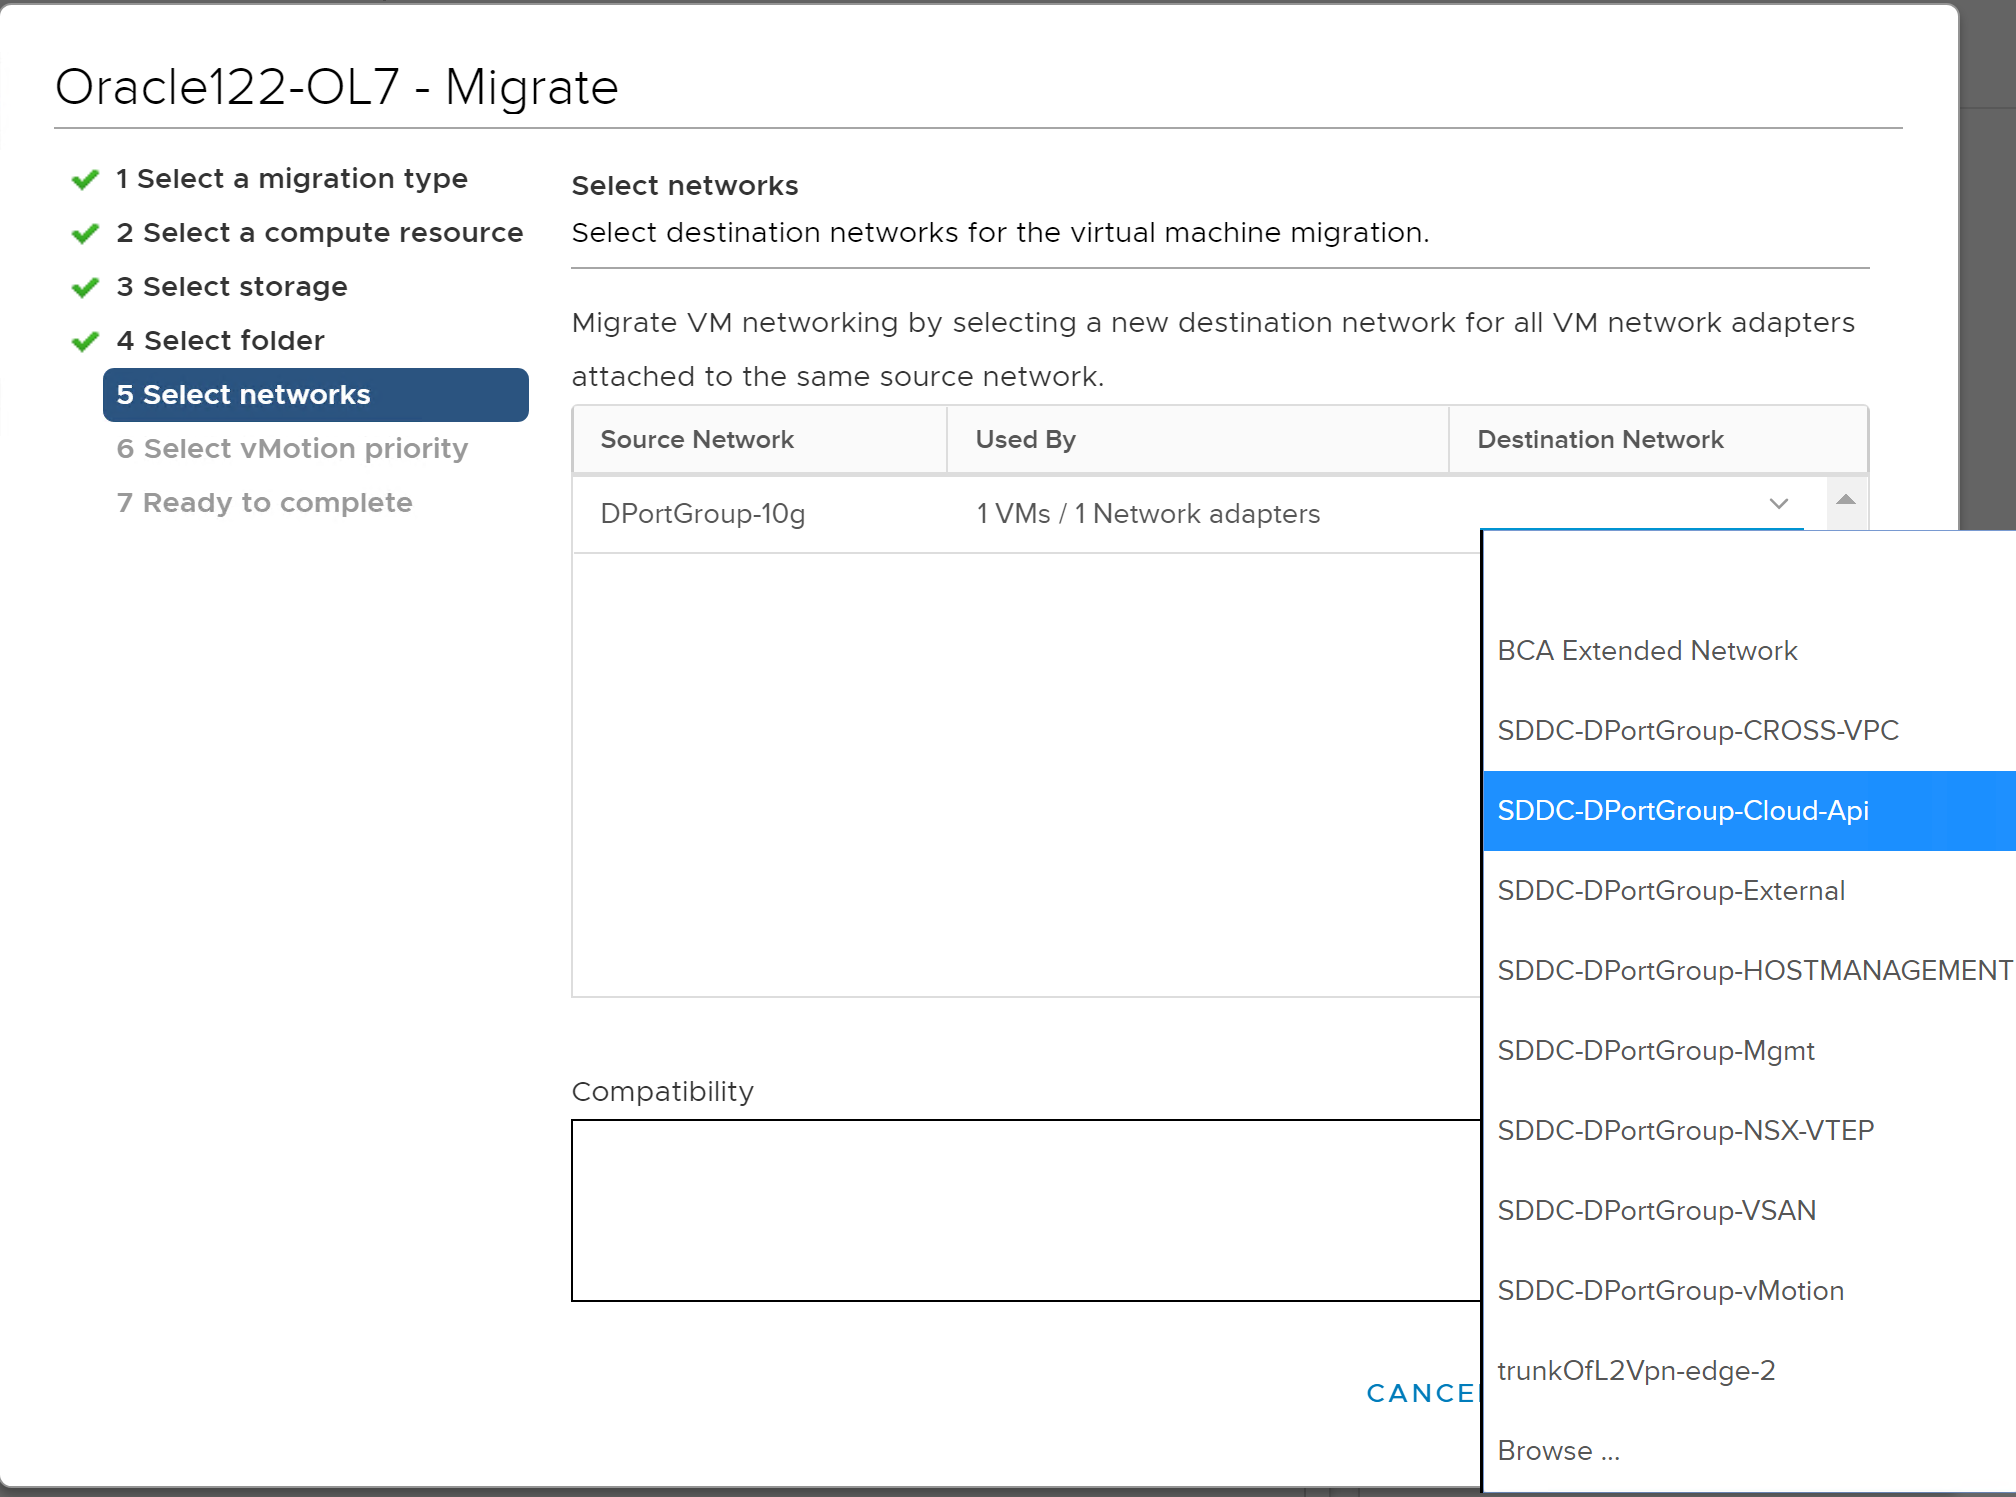Choose trunkOfL2Vpn-edge-2 network

click(x=1636, y=1371)
